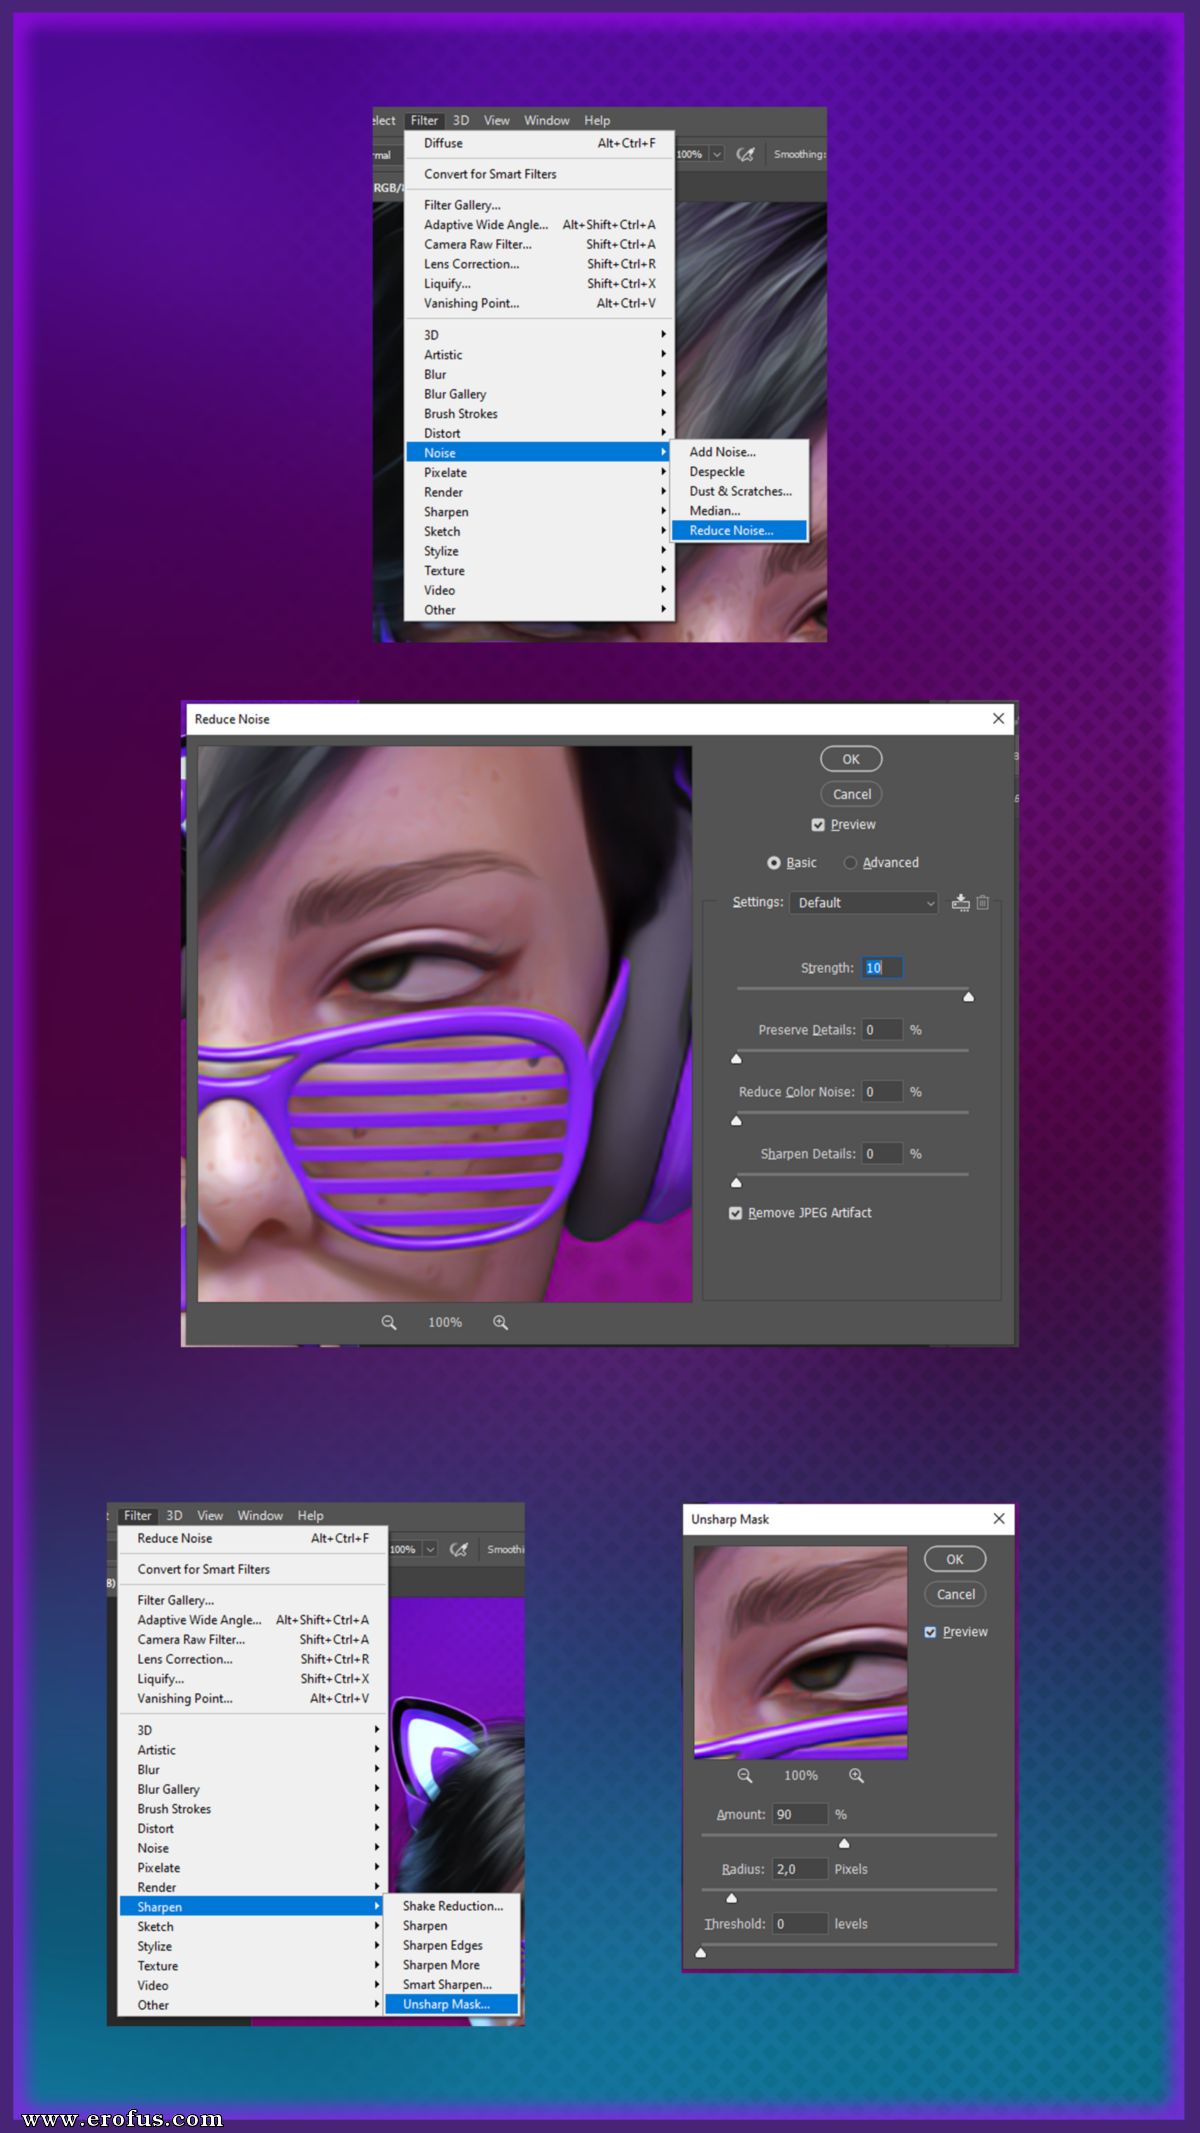Expand Blur Gallery in the menu listing Diffuse
The image size is (1200, 2133).
click(x=540, y=394)
